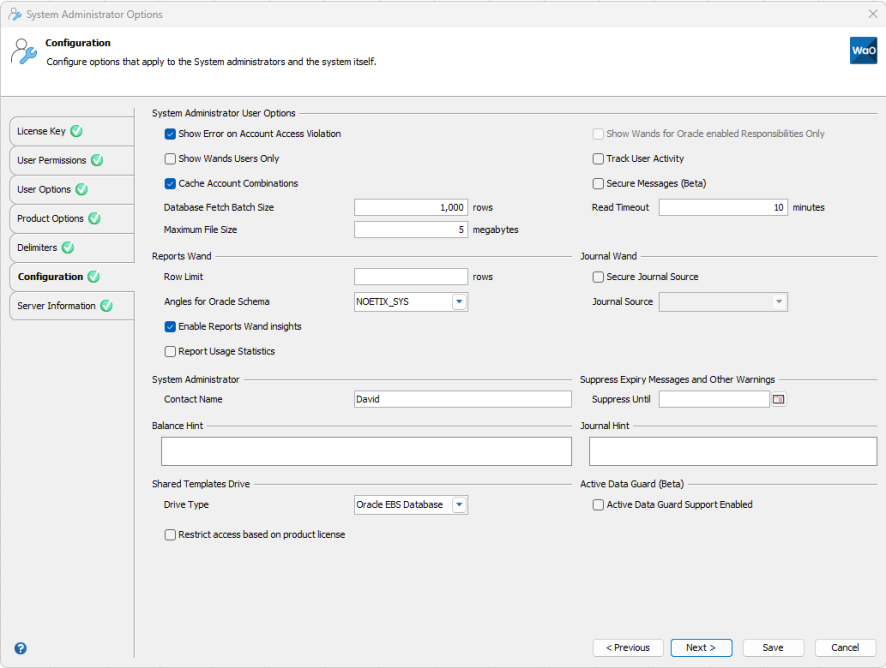Expand the Journal Source dropdown
886x668 pixels.
(779, 301)
